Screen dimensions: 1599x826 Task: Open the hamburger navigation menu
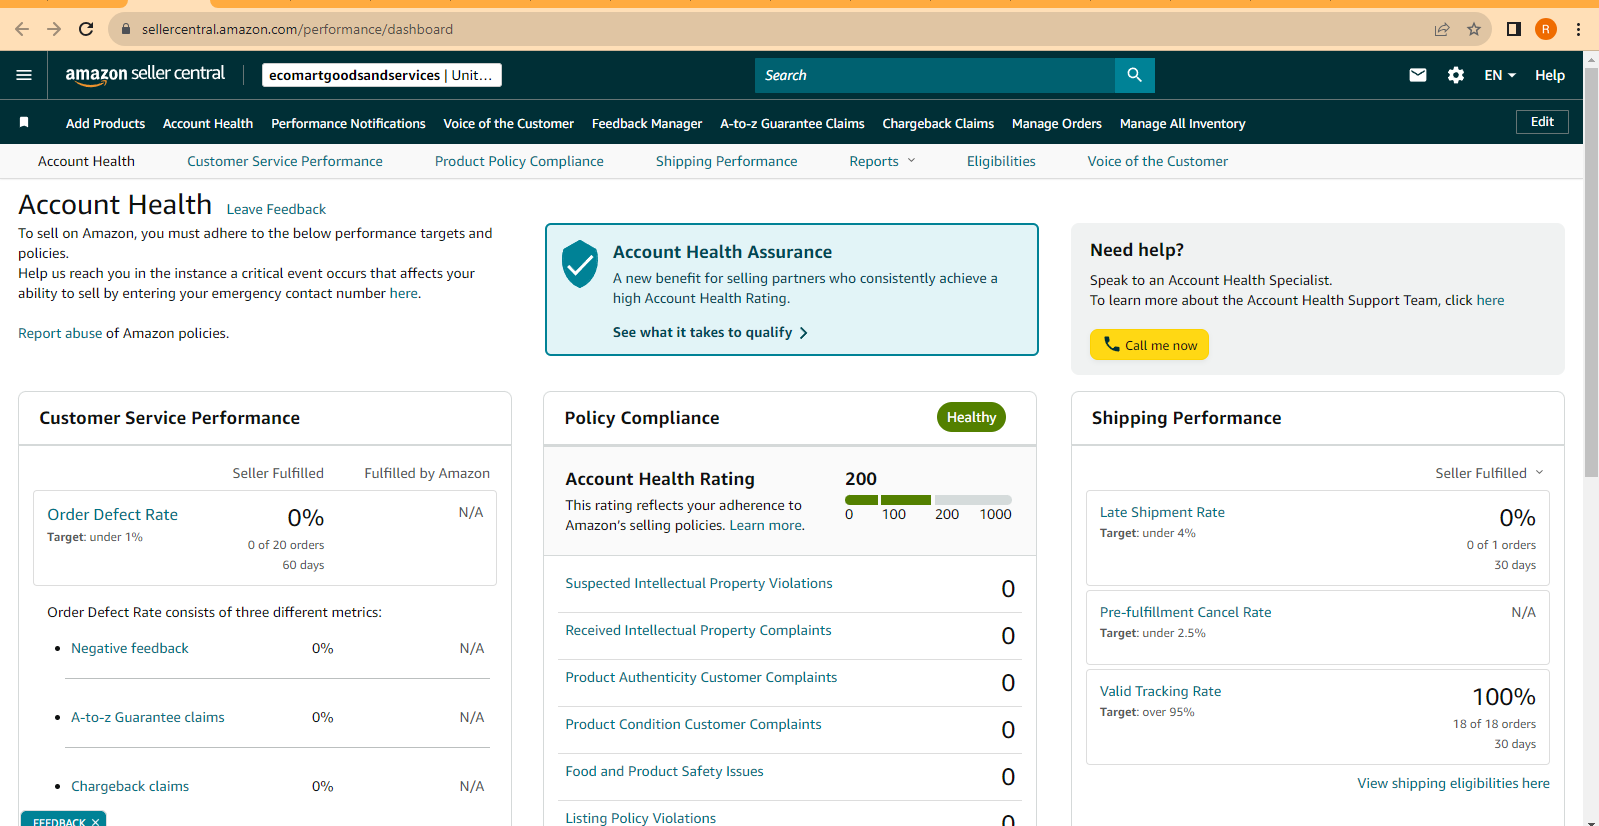pyautogui.click(x=24, y=75)
